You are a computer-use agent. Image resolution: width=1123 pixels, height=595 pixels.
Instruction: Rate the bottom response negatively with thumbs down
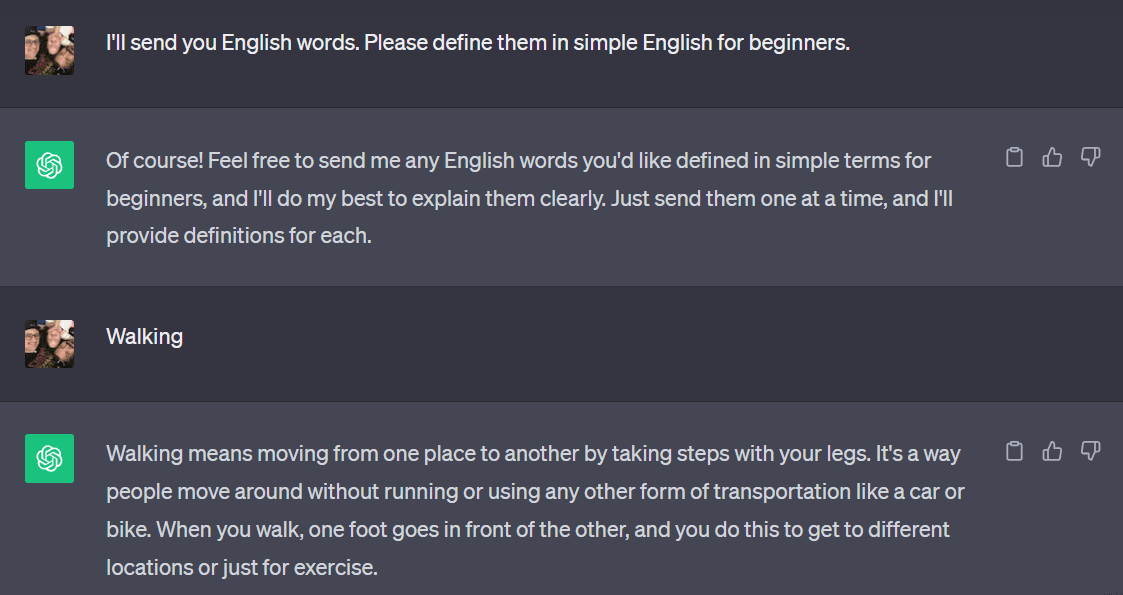pos(1090,451)
